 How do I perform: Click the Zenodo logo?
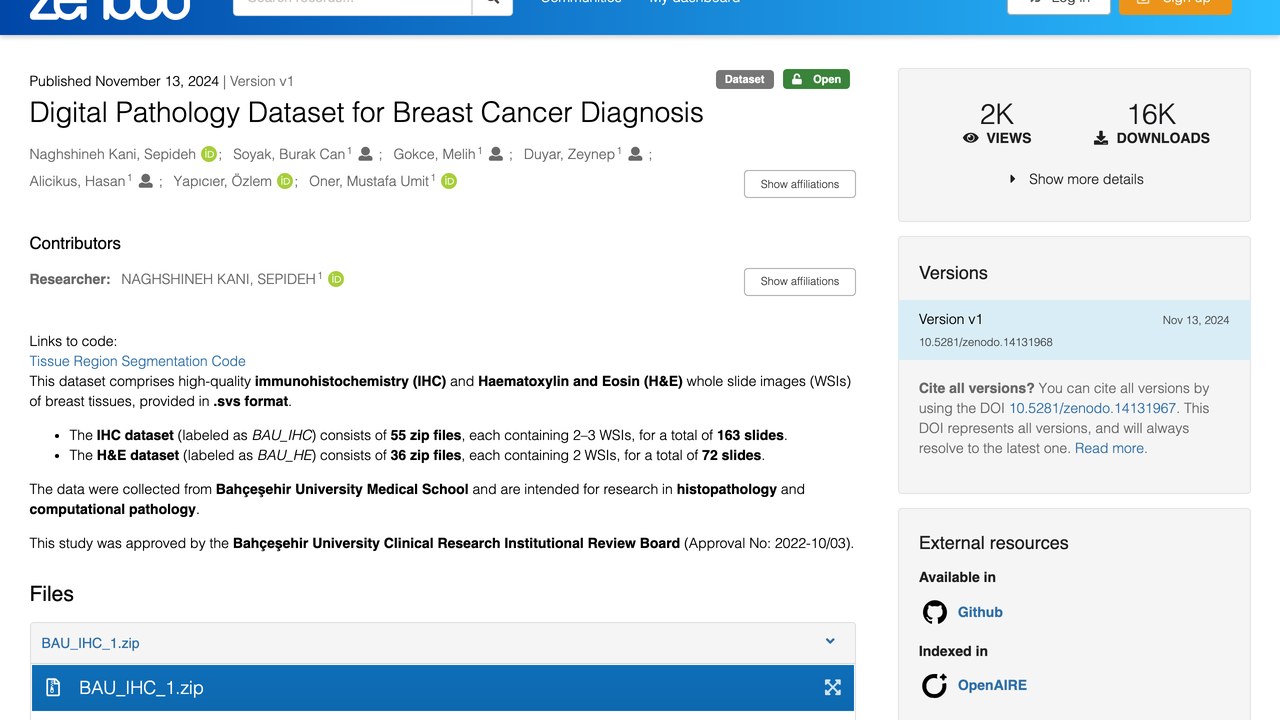[x=110, y=8]
